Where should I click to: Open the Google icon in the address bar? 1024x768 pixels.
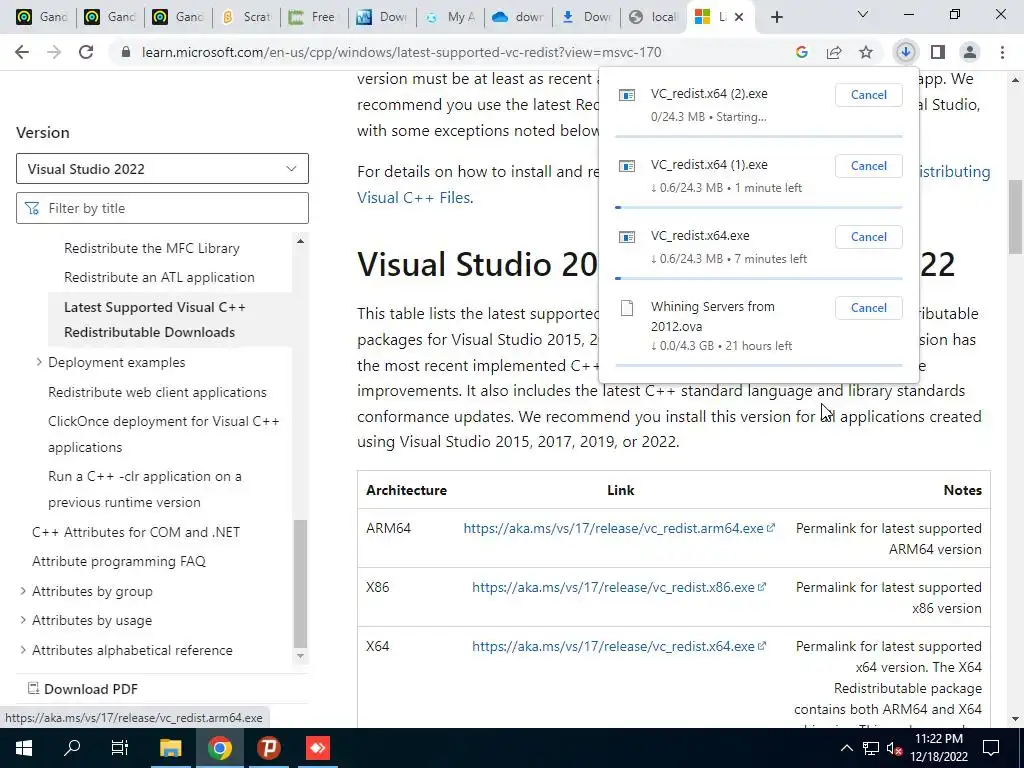(802, 52)
